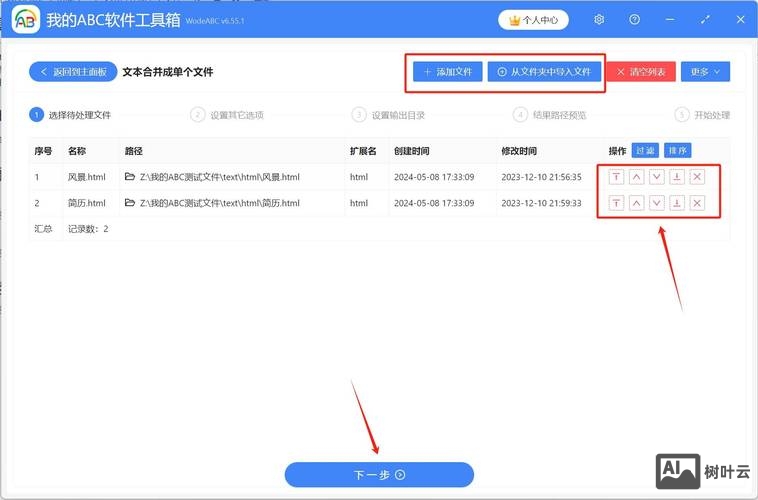This screenshot has width=758, height=500.
Task: Select step 5 开始处理
Action: (x=702, y=115)
